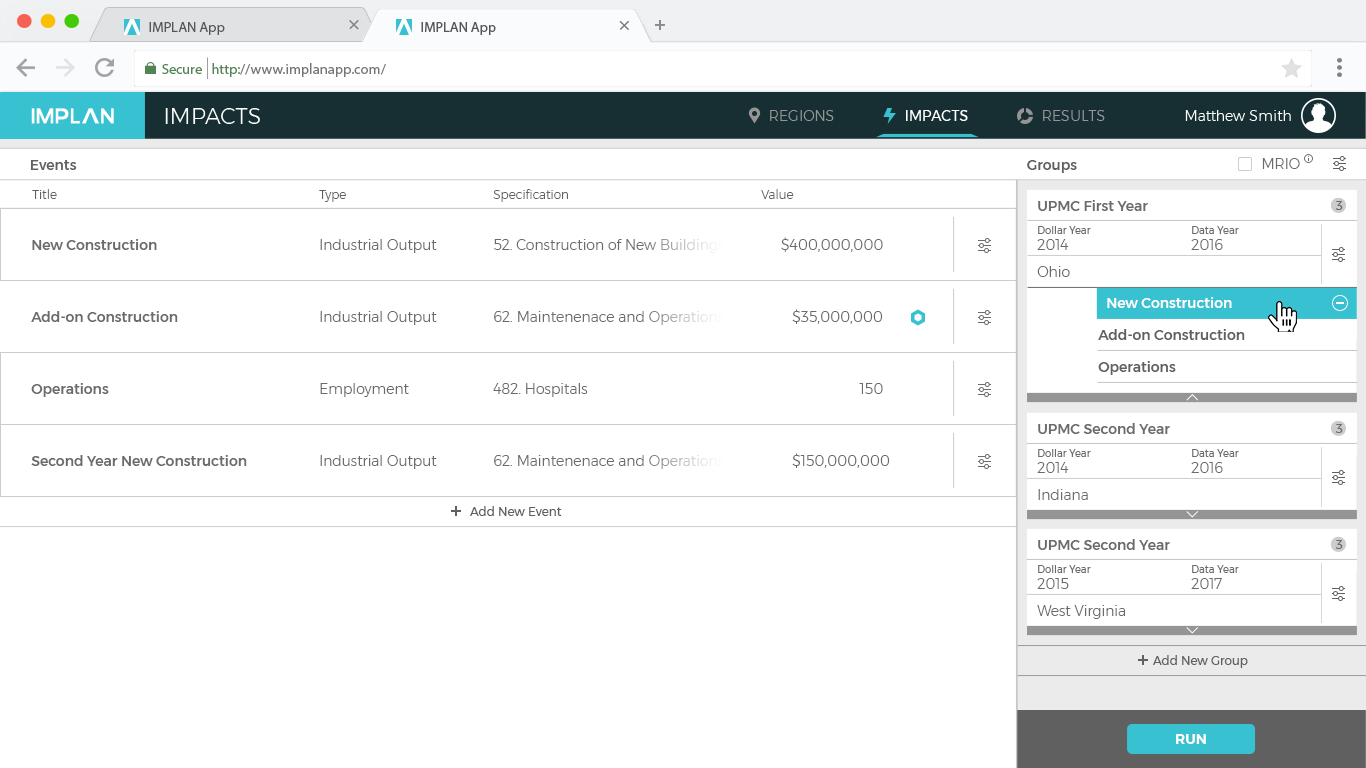This screenshot has height=768, width=1366.
Task: Open UPMC First Year group settings icon
Action: 1339,255
